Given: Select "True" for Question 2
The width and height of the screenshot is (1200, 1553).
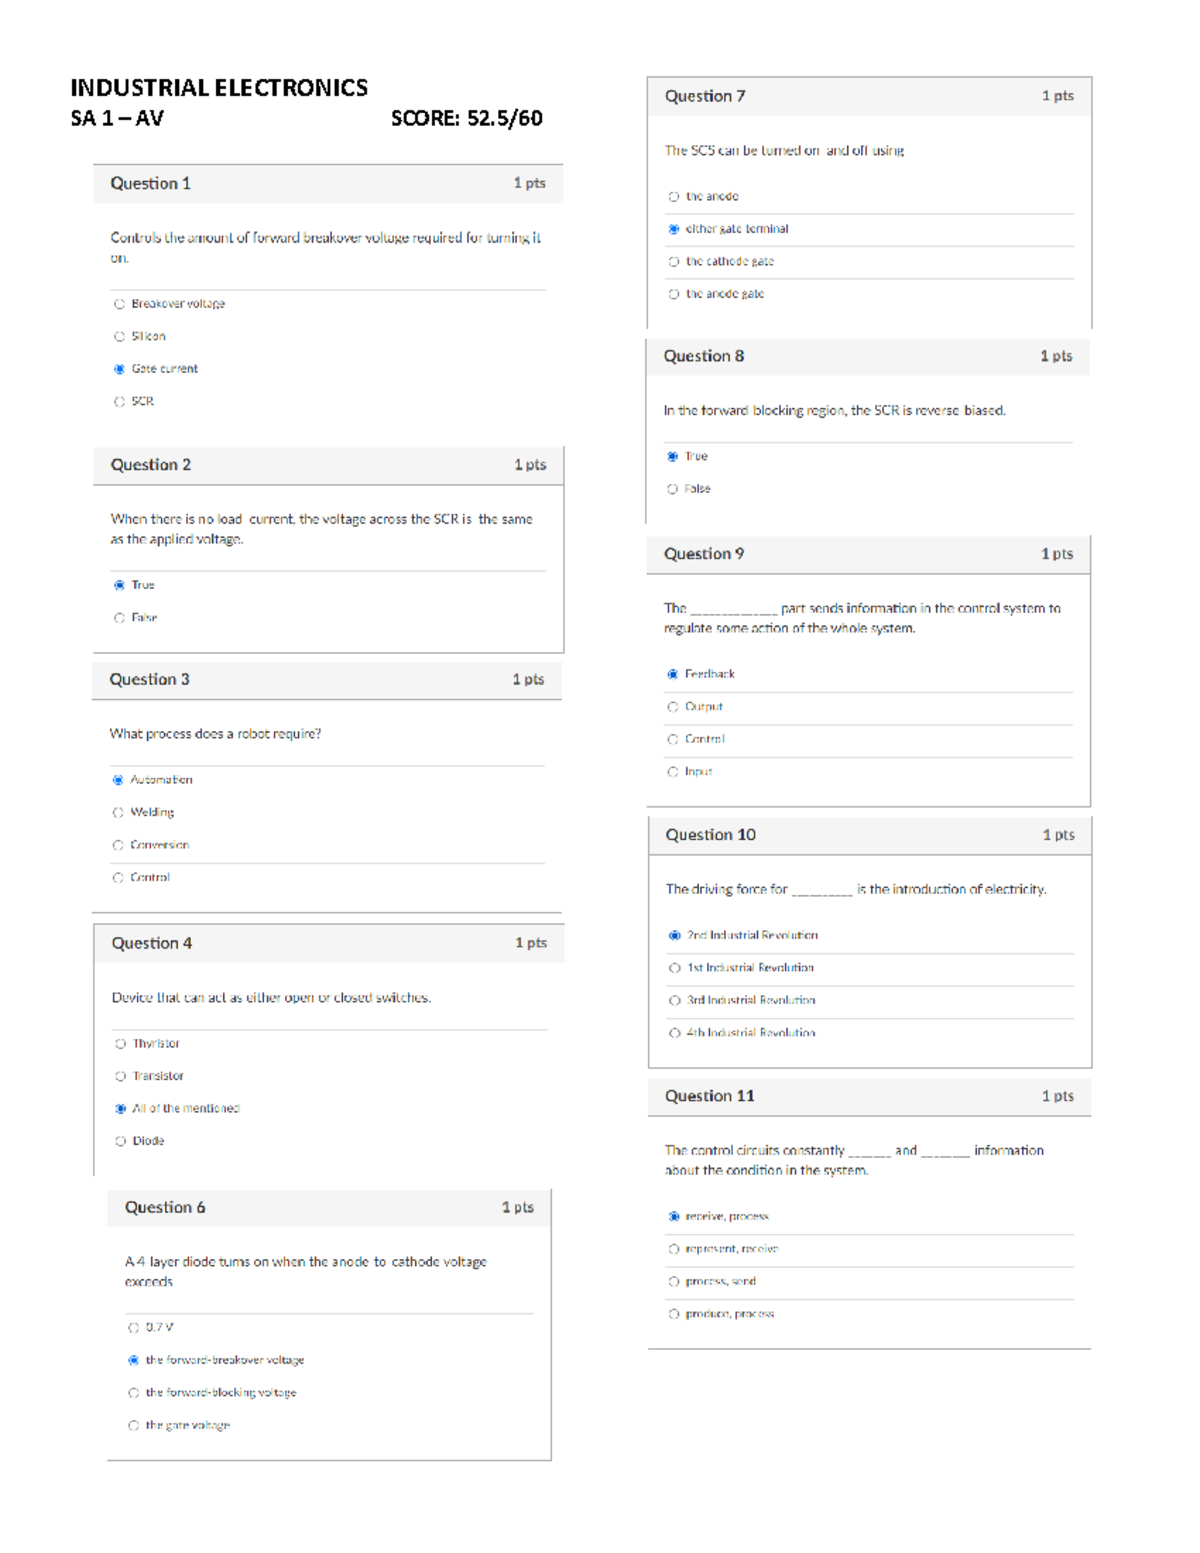Looking at the screenshot, I should point(120,585).
